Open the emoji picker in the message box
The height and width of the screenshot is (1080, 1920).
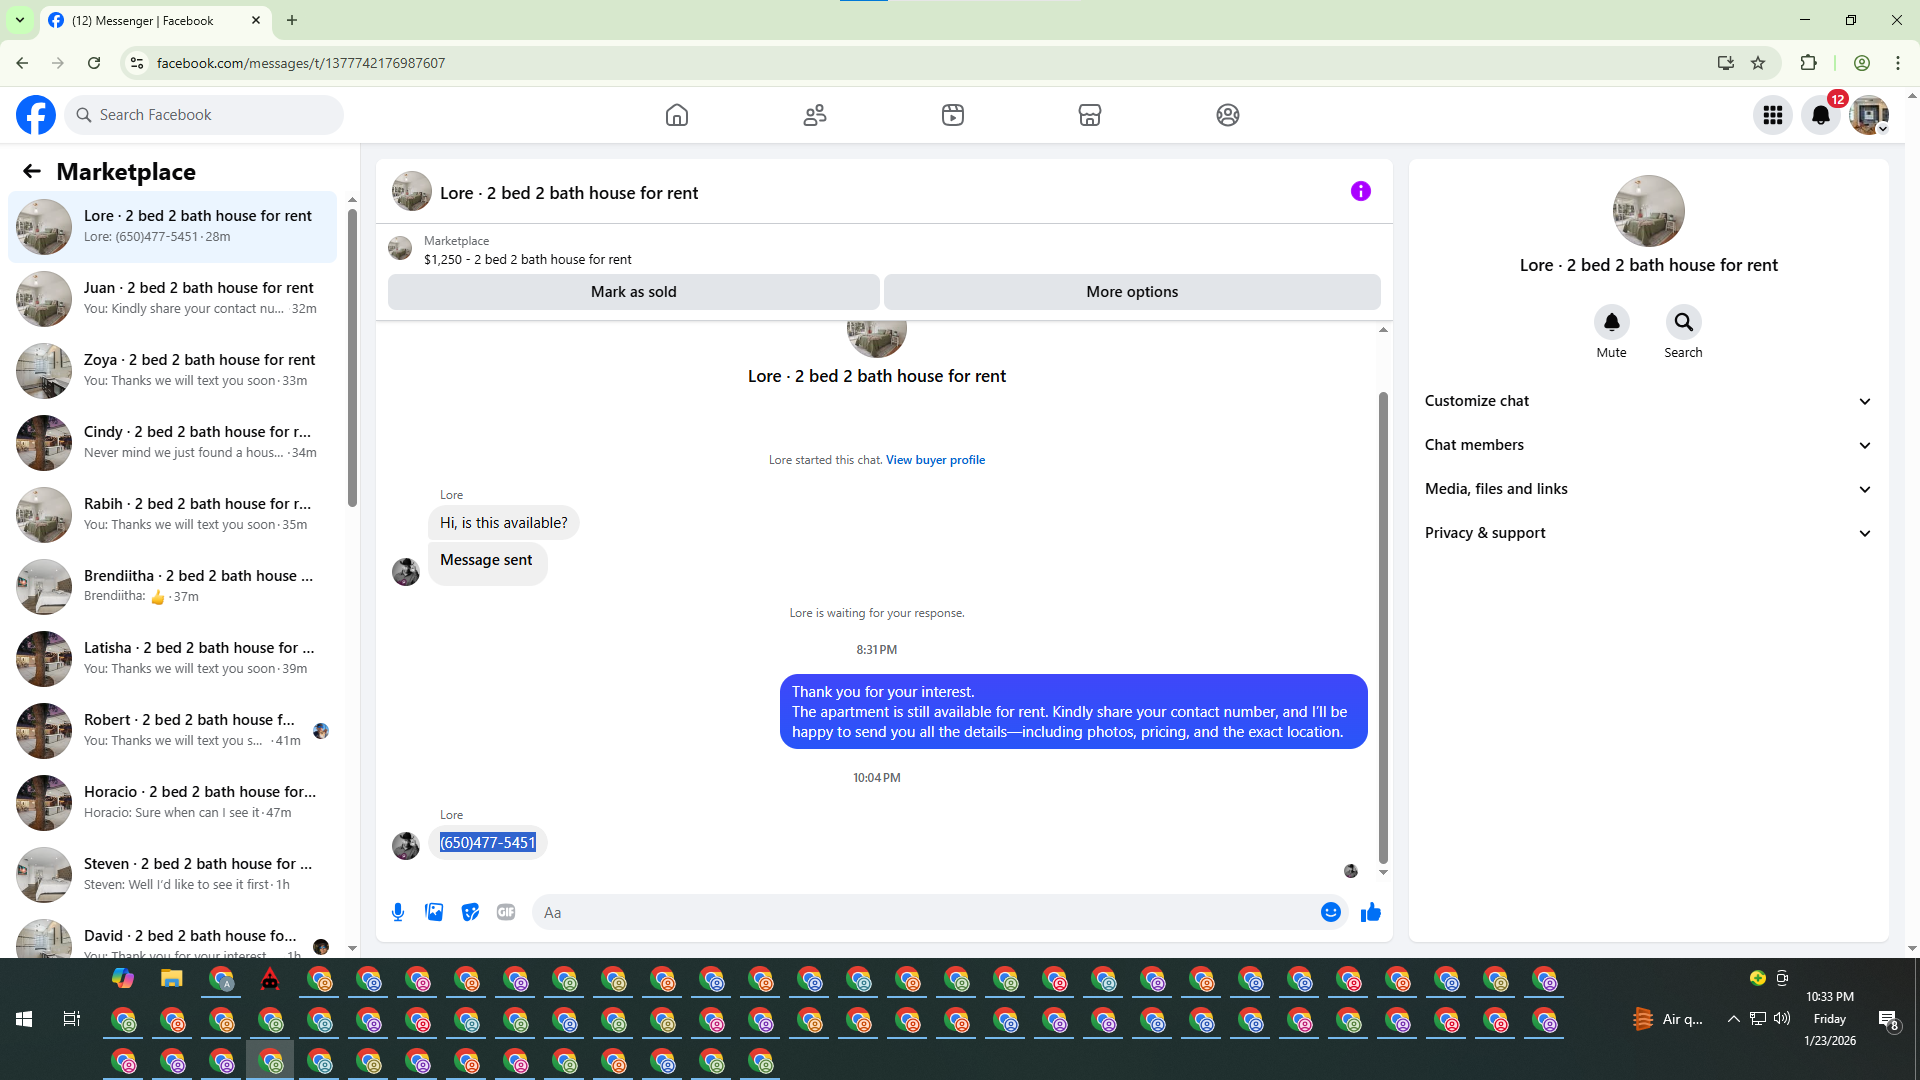1330,912
